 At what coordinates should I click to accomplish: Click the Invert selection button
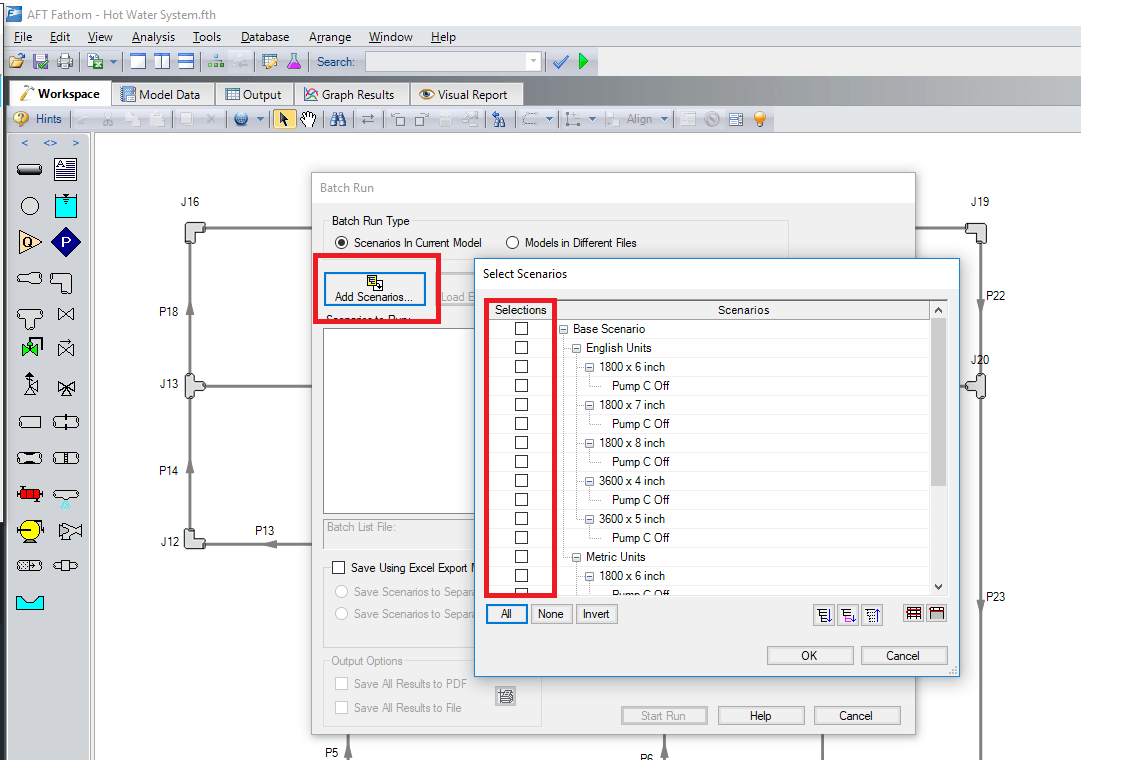(x=596, y=614)
